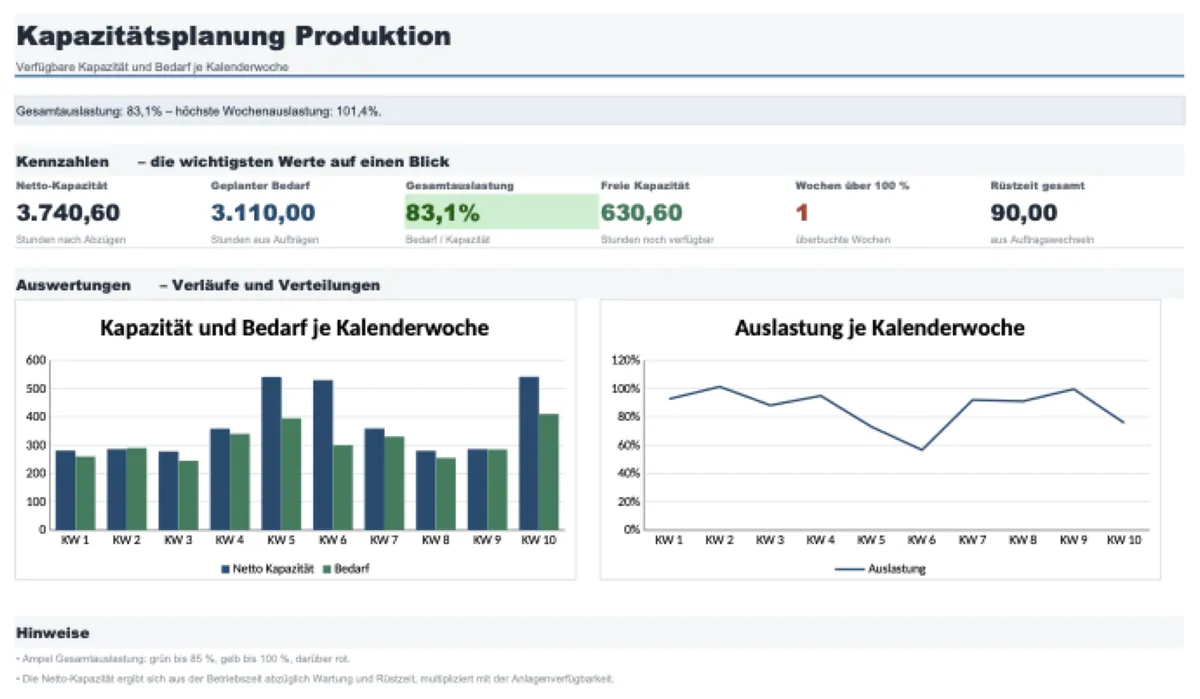Click the 'Auslastung' line chart legend entry
The image size is (1200, 699).
[880, 569]
